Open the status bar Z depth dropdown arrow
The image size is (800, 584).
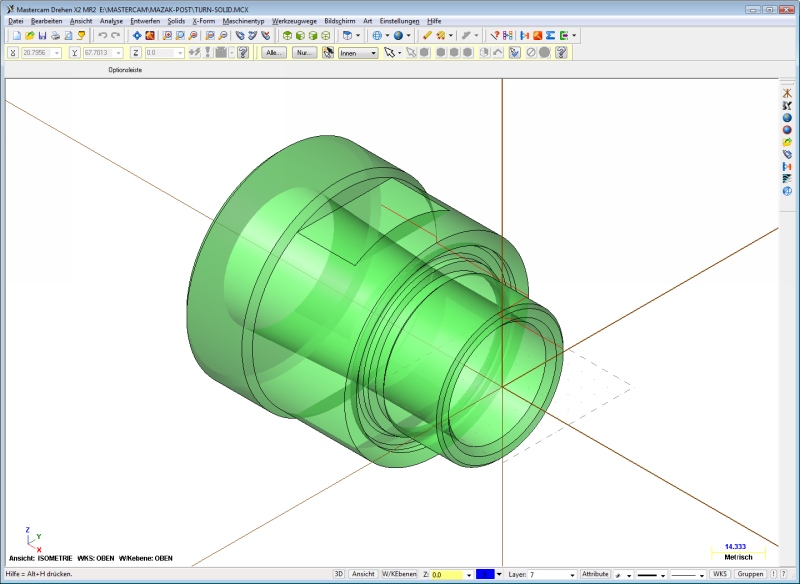tap(468, 575)
